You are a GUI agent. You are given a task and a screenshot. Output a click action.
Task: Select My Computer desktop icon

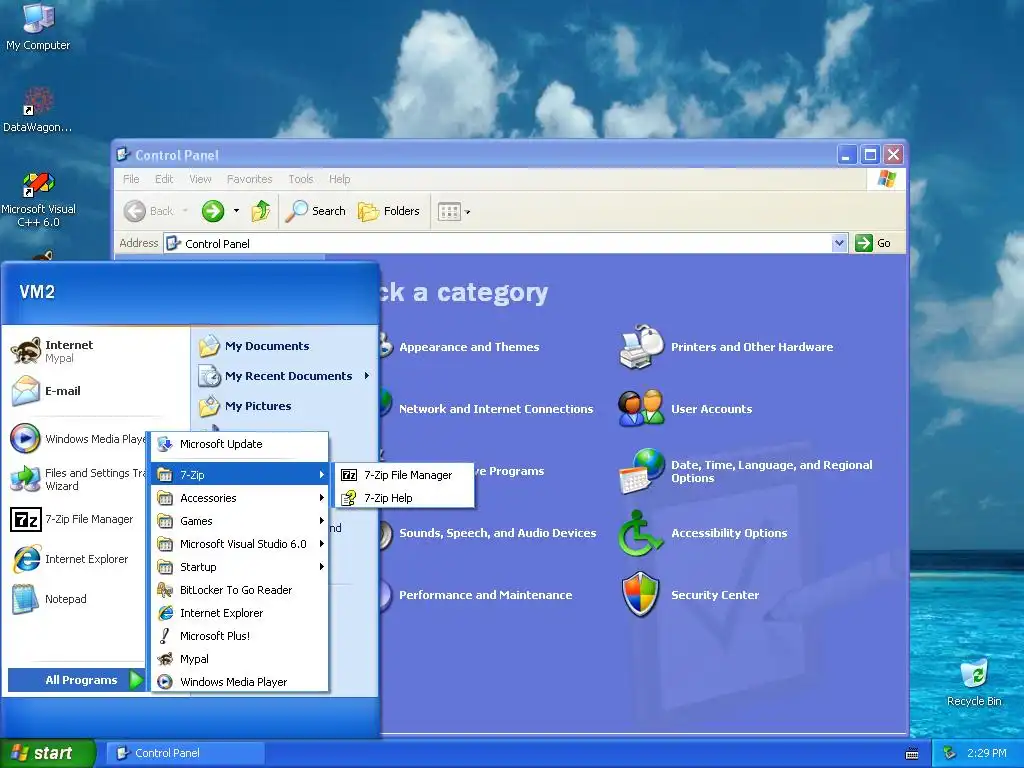click(38, 26)
